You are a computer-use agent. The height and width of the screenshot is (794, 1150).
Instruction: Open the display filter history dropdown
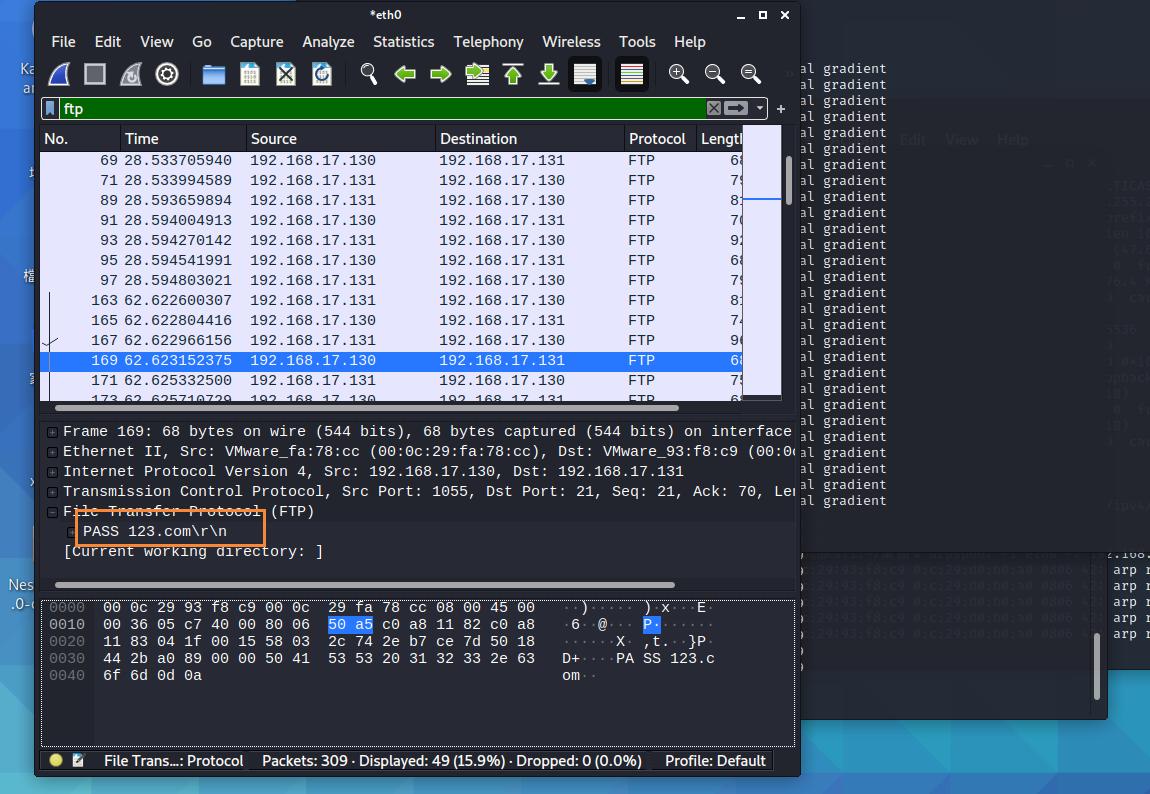coord(761,108)
